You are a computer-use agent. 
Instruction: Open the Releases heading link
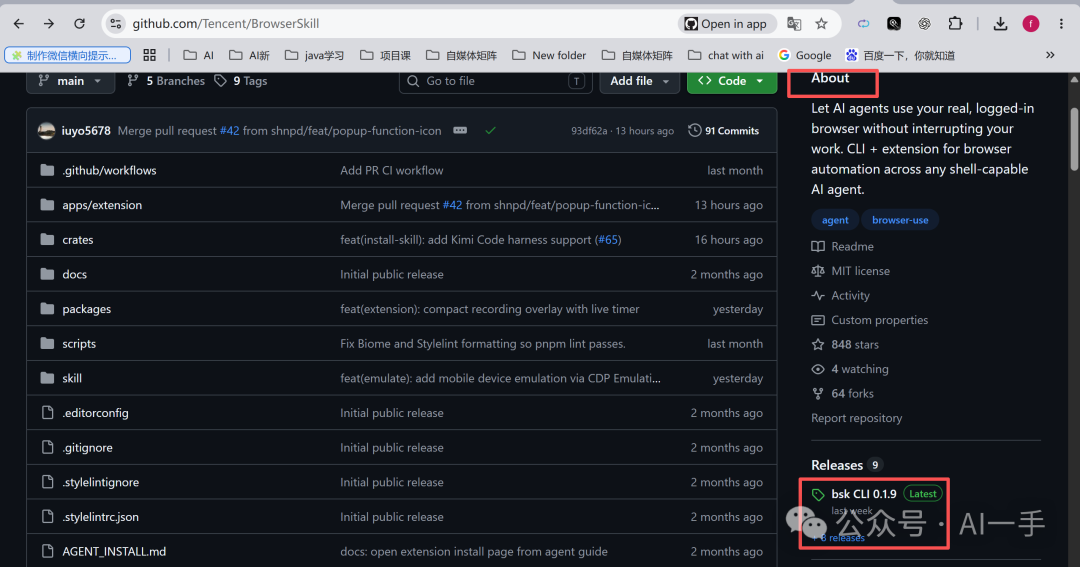coord(837,465)
